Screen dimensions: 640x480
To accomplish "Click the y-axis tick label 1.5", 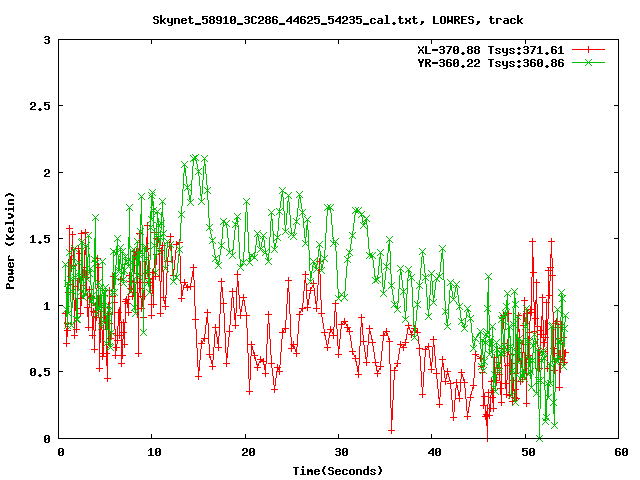I will point(40,239).
